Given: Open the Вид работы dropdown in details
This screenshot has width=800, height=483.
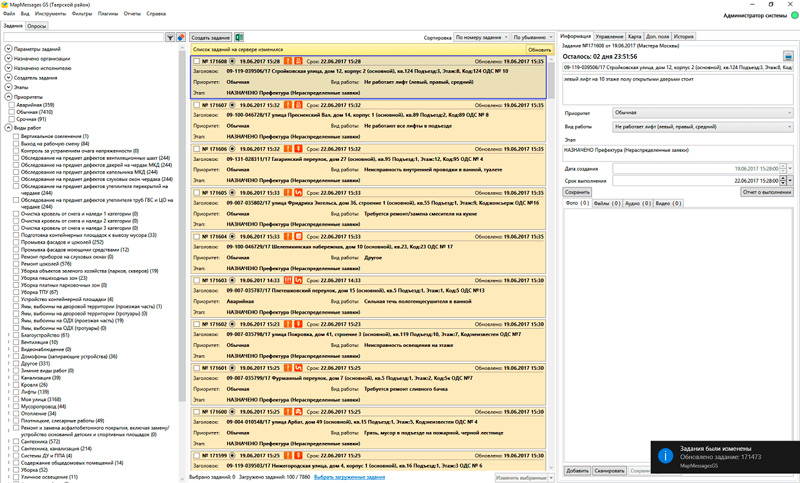Looking at the screenshot, I should click(x=702, y=127).
